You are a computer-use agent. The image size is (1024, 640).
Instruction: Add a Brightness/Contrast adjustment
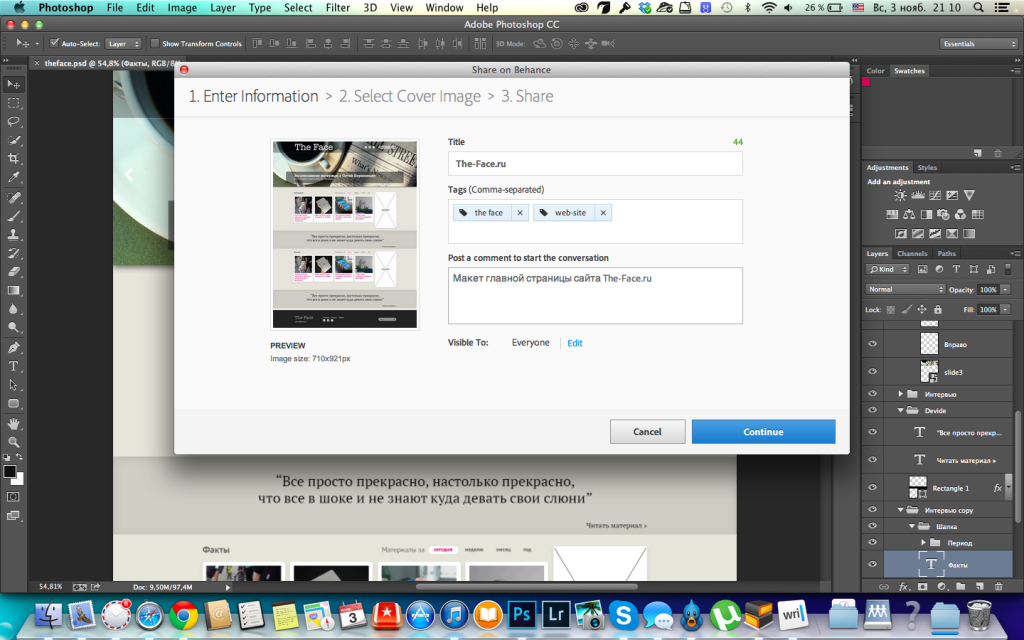coord(900,195)
